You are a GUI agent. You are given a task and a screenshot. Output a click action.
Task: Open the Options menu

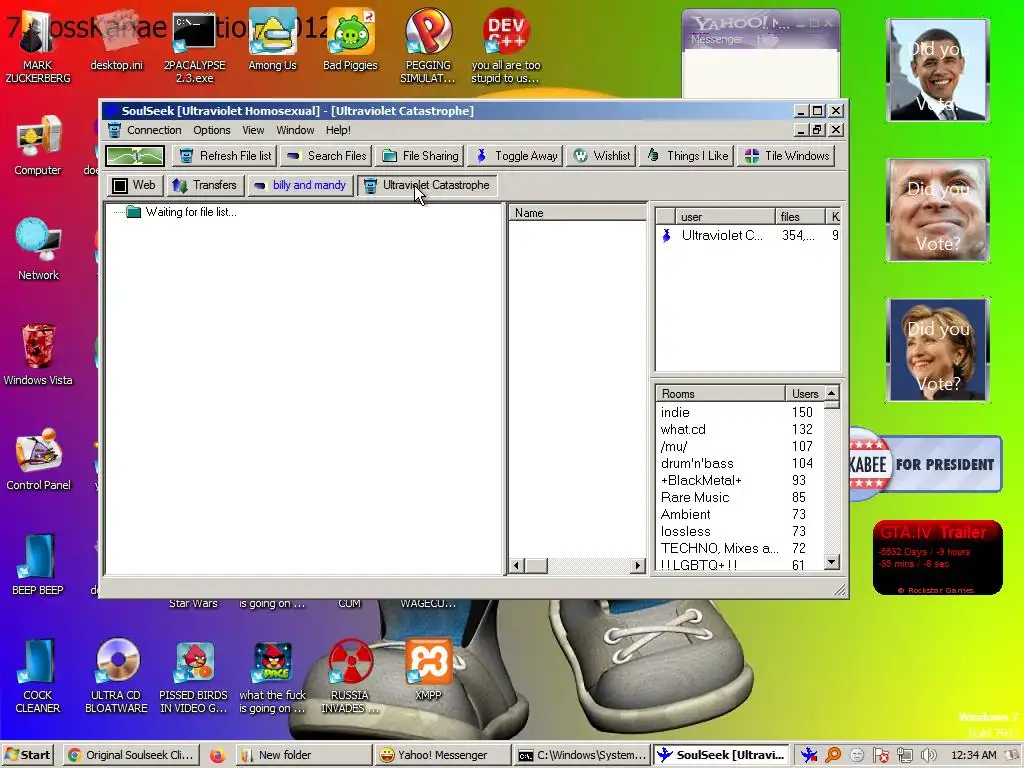212,130
